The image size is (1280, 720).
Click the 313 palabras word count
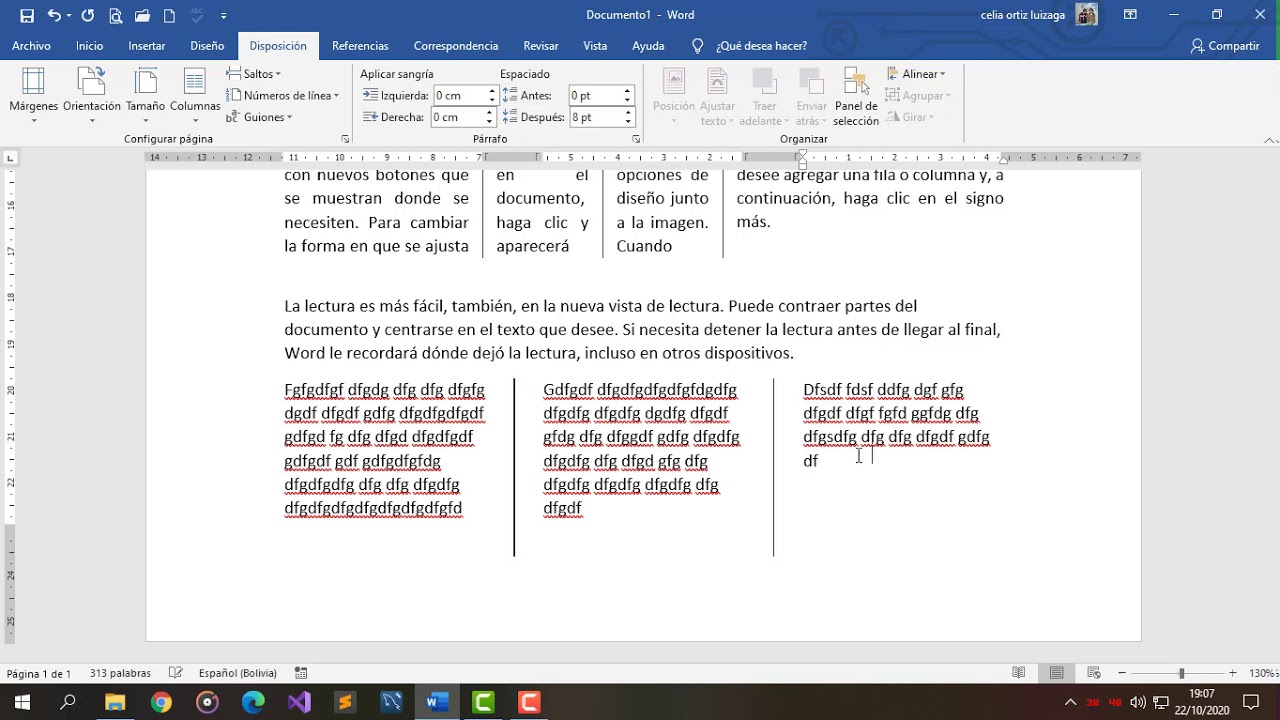(x=120, y=674)
